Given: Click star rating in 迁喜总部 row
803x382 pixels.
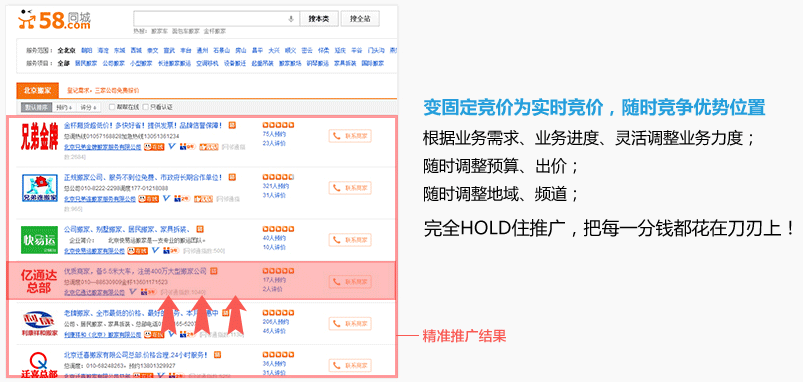Looking at the screenshot, I should [x=278, y=354].
